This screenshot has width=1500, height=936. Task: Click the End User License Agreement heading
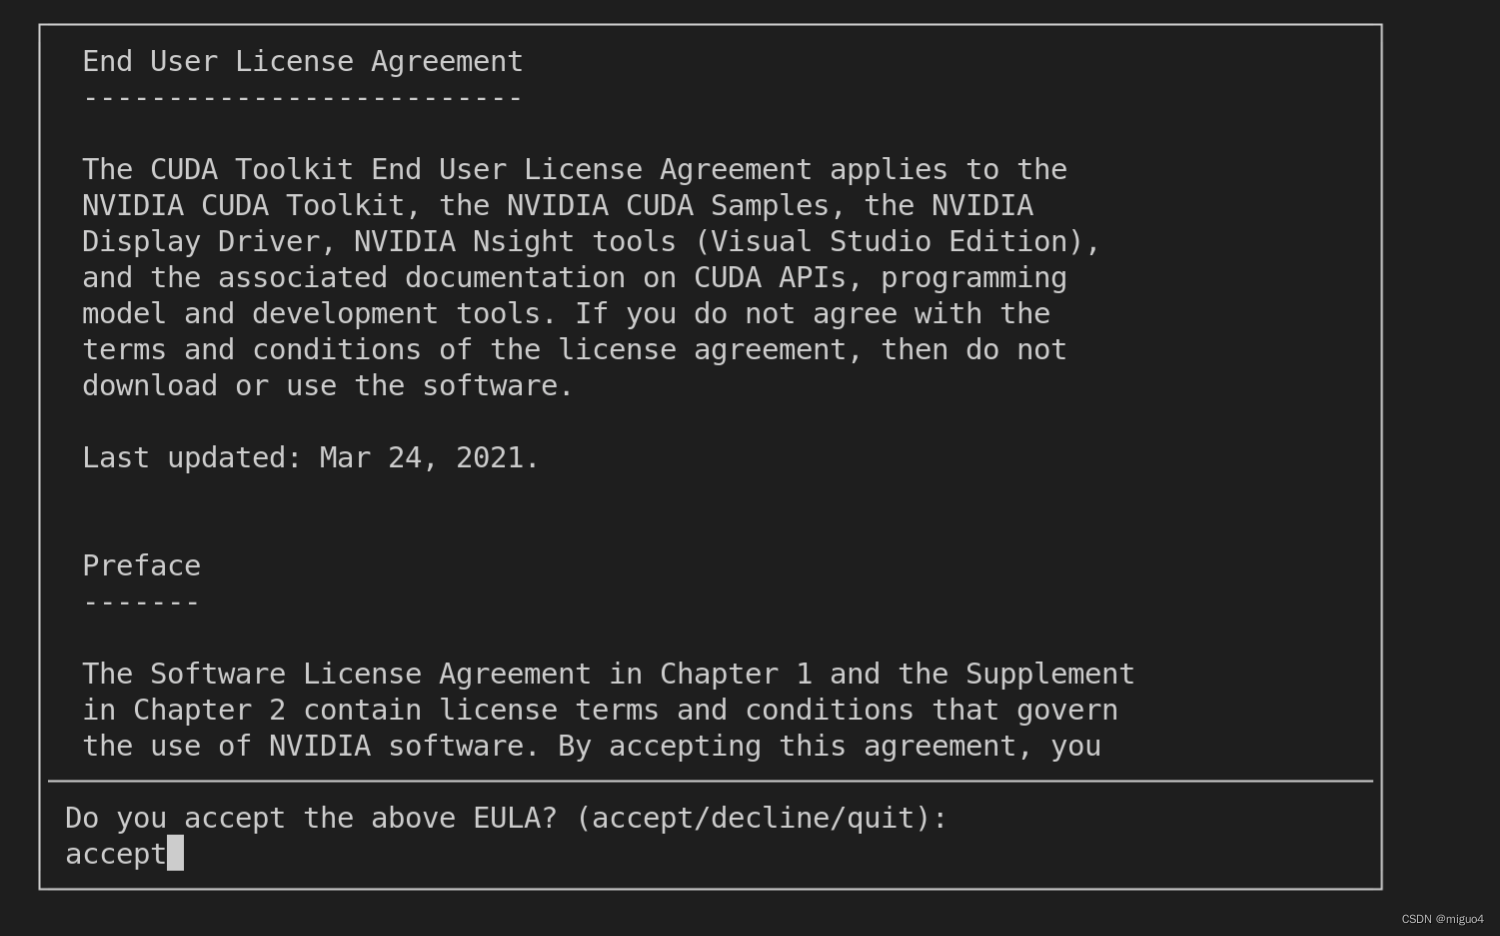pos(302,62)
